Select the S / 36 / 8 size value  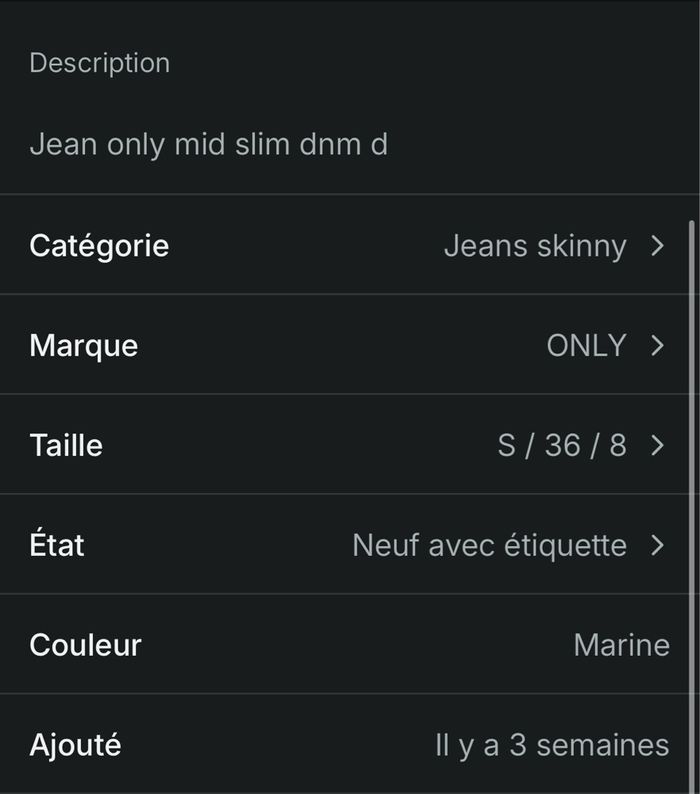coord(562,445)
